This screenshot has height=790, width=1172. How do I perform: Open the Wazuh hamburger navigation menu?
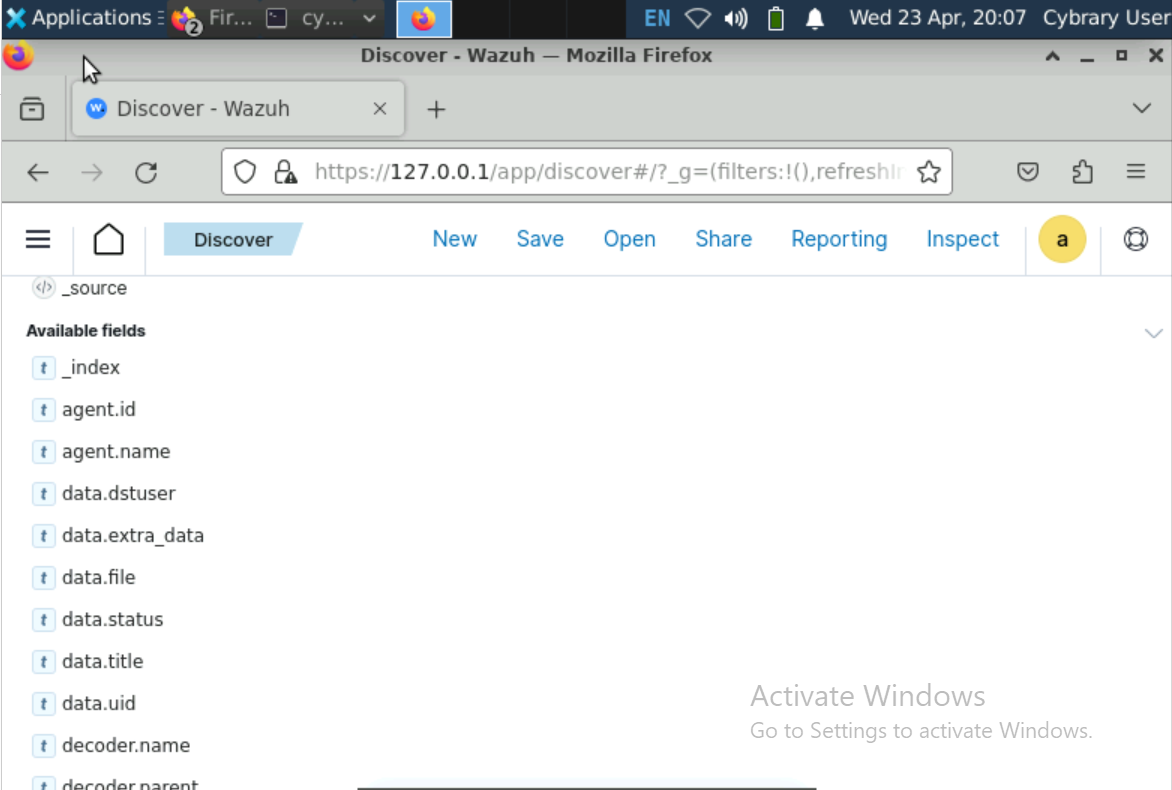click(x=38, y=239)
